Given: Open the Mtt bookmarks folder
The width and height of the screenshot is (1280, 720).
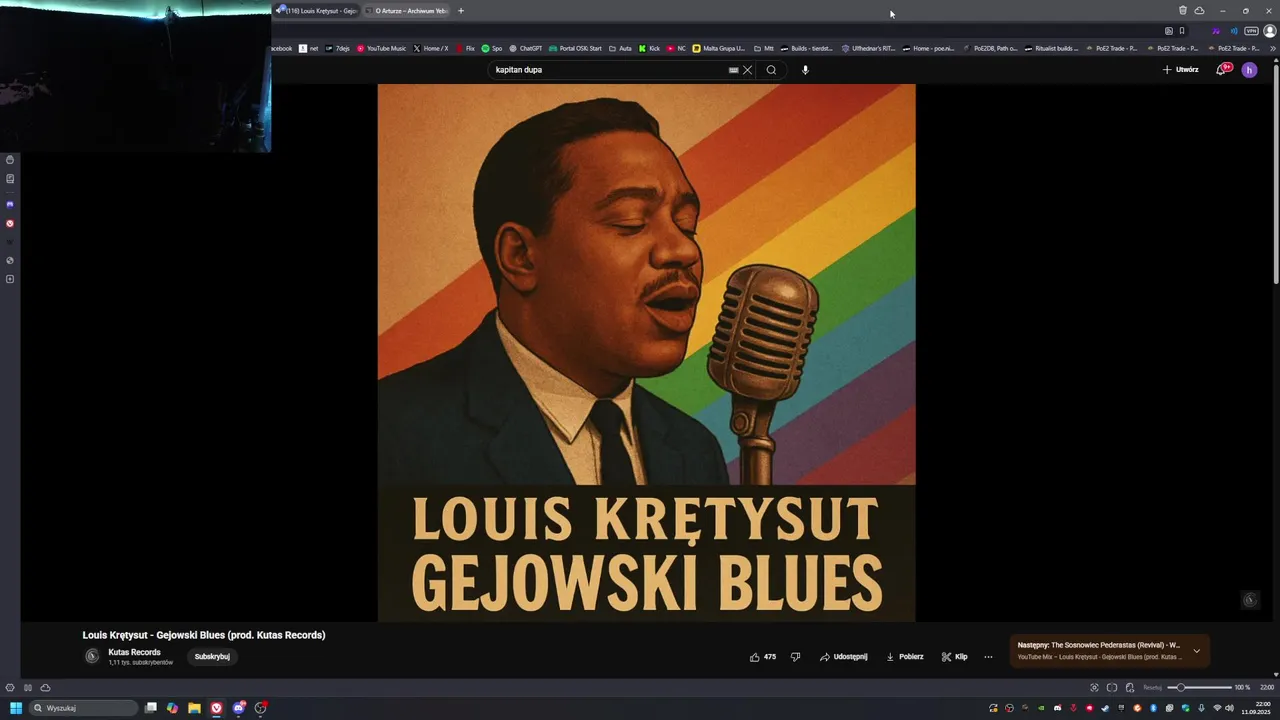Looking at the screenshot, I should 763,48.
